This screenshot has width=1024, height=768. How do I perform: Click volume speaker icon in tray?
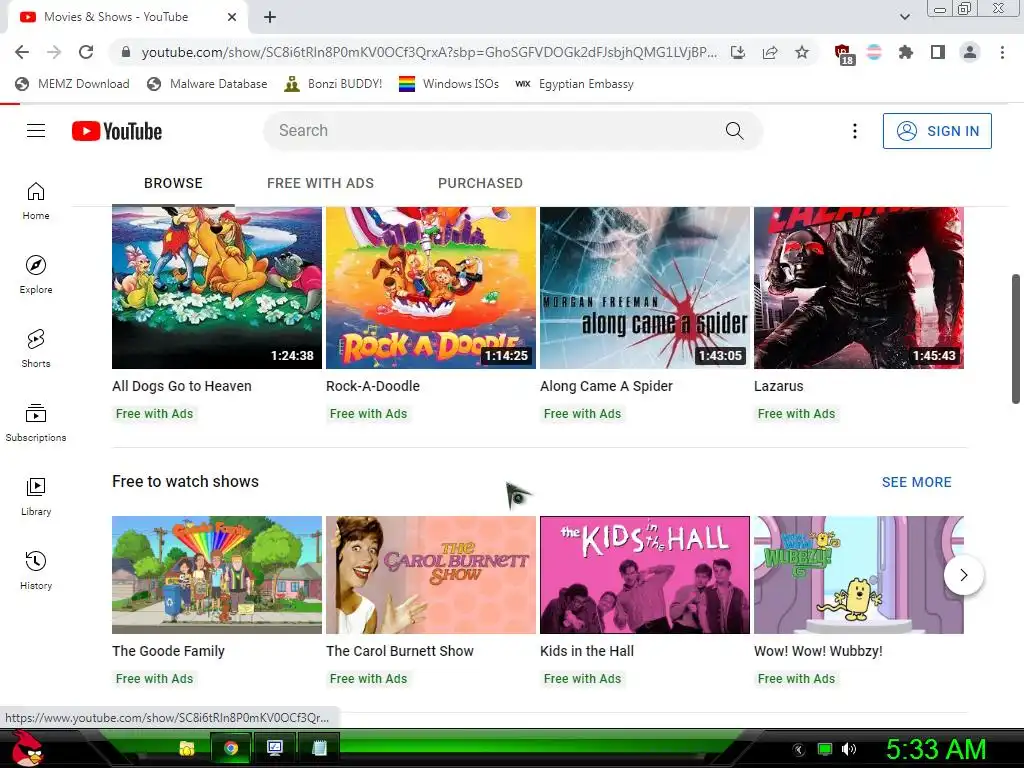click(848, 749)
